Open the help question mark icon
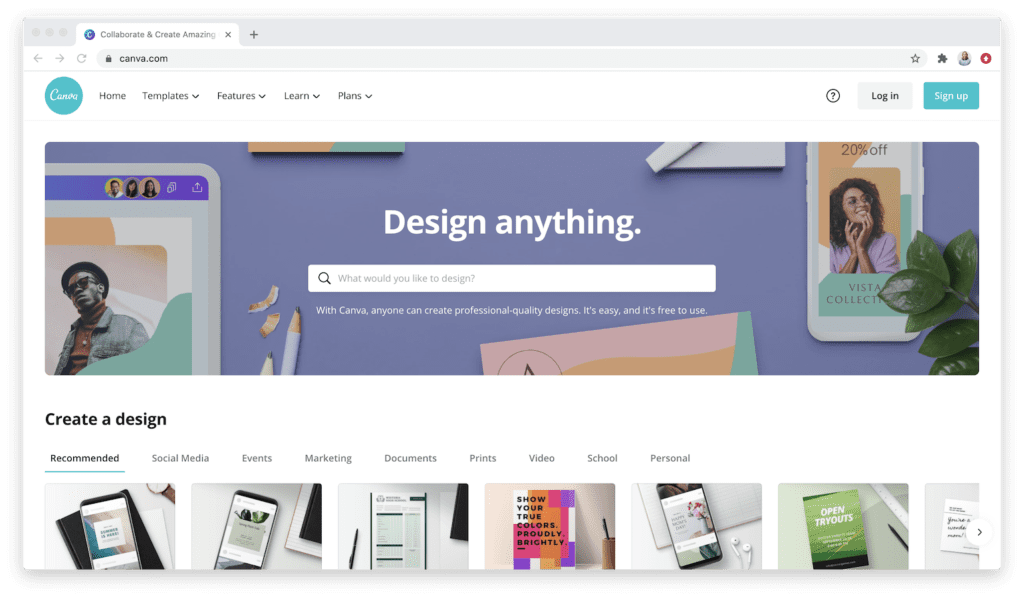1024x598 pixels. pos(833,96)
